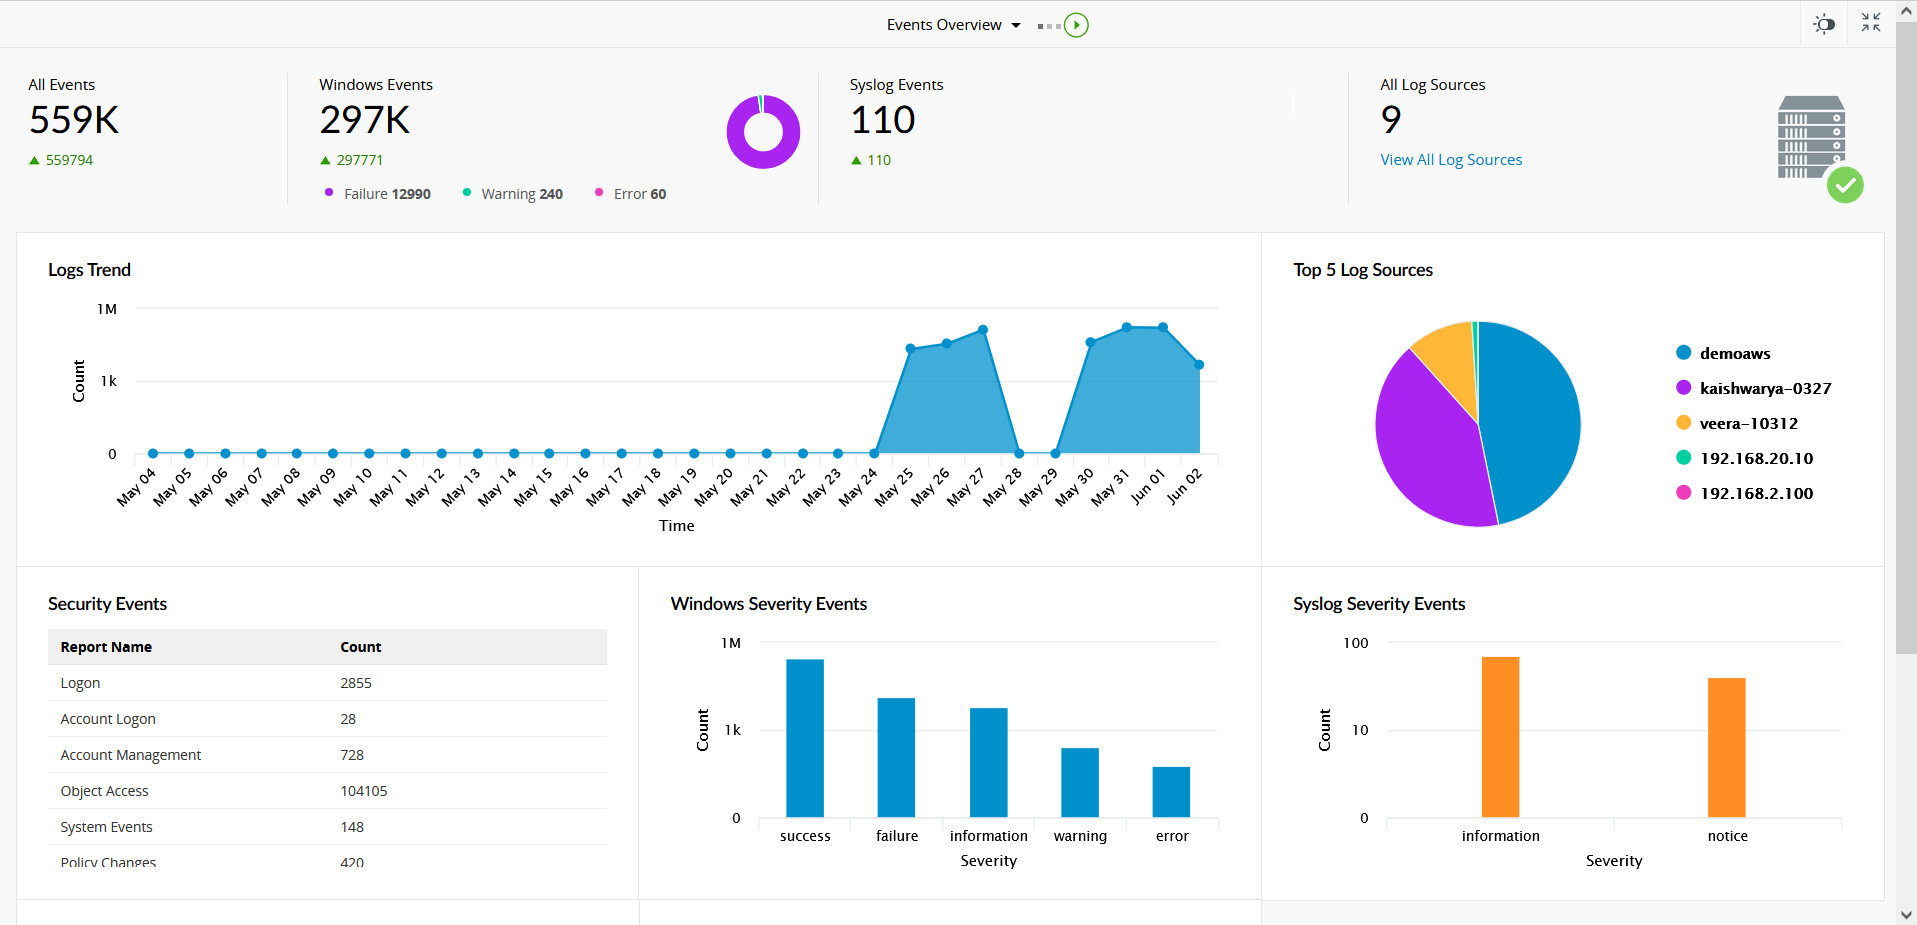Start the dashboard slideshow playback

(1078, 24)
